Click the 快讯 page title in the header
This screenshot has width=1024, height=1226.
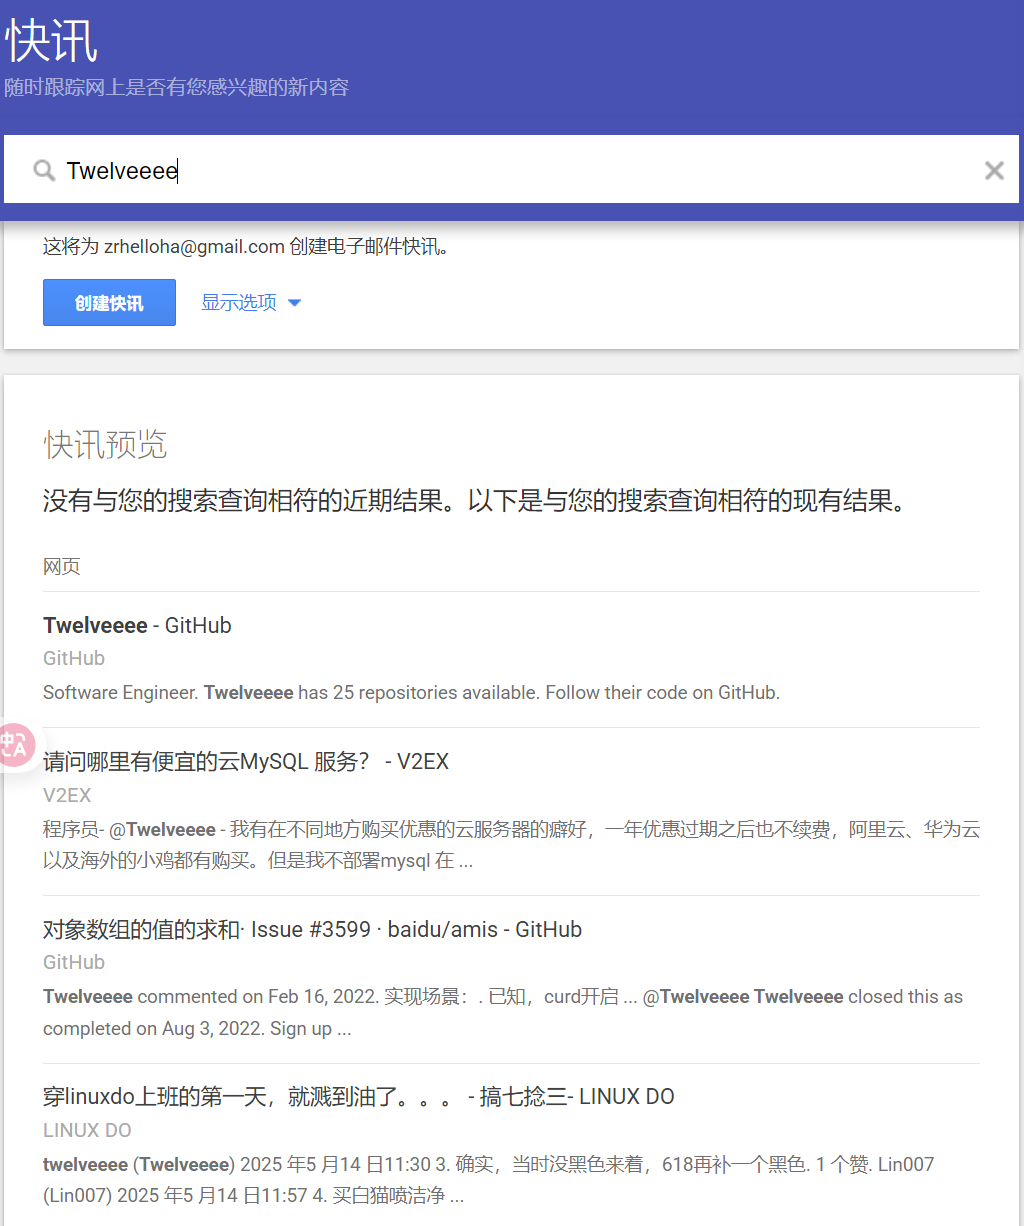51,41
